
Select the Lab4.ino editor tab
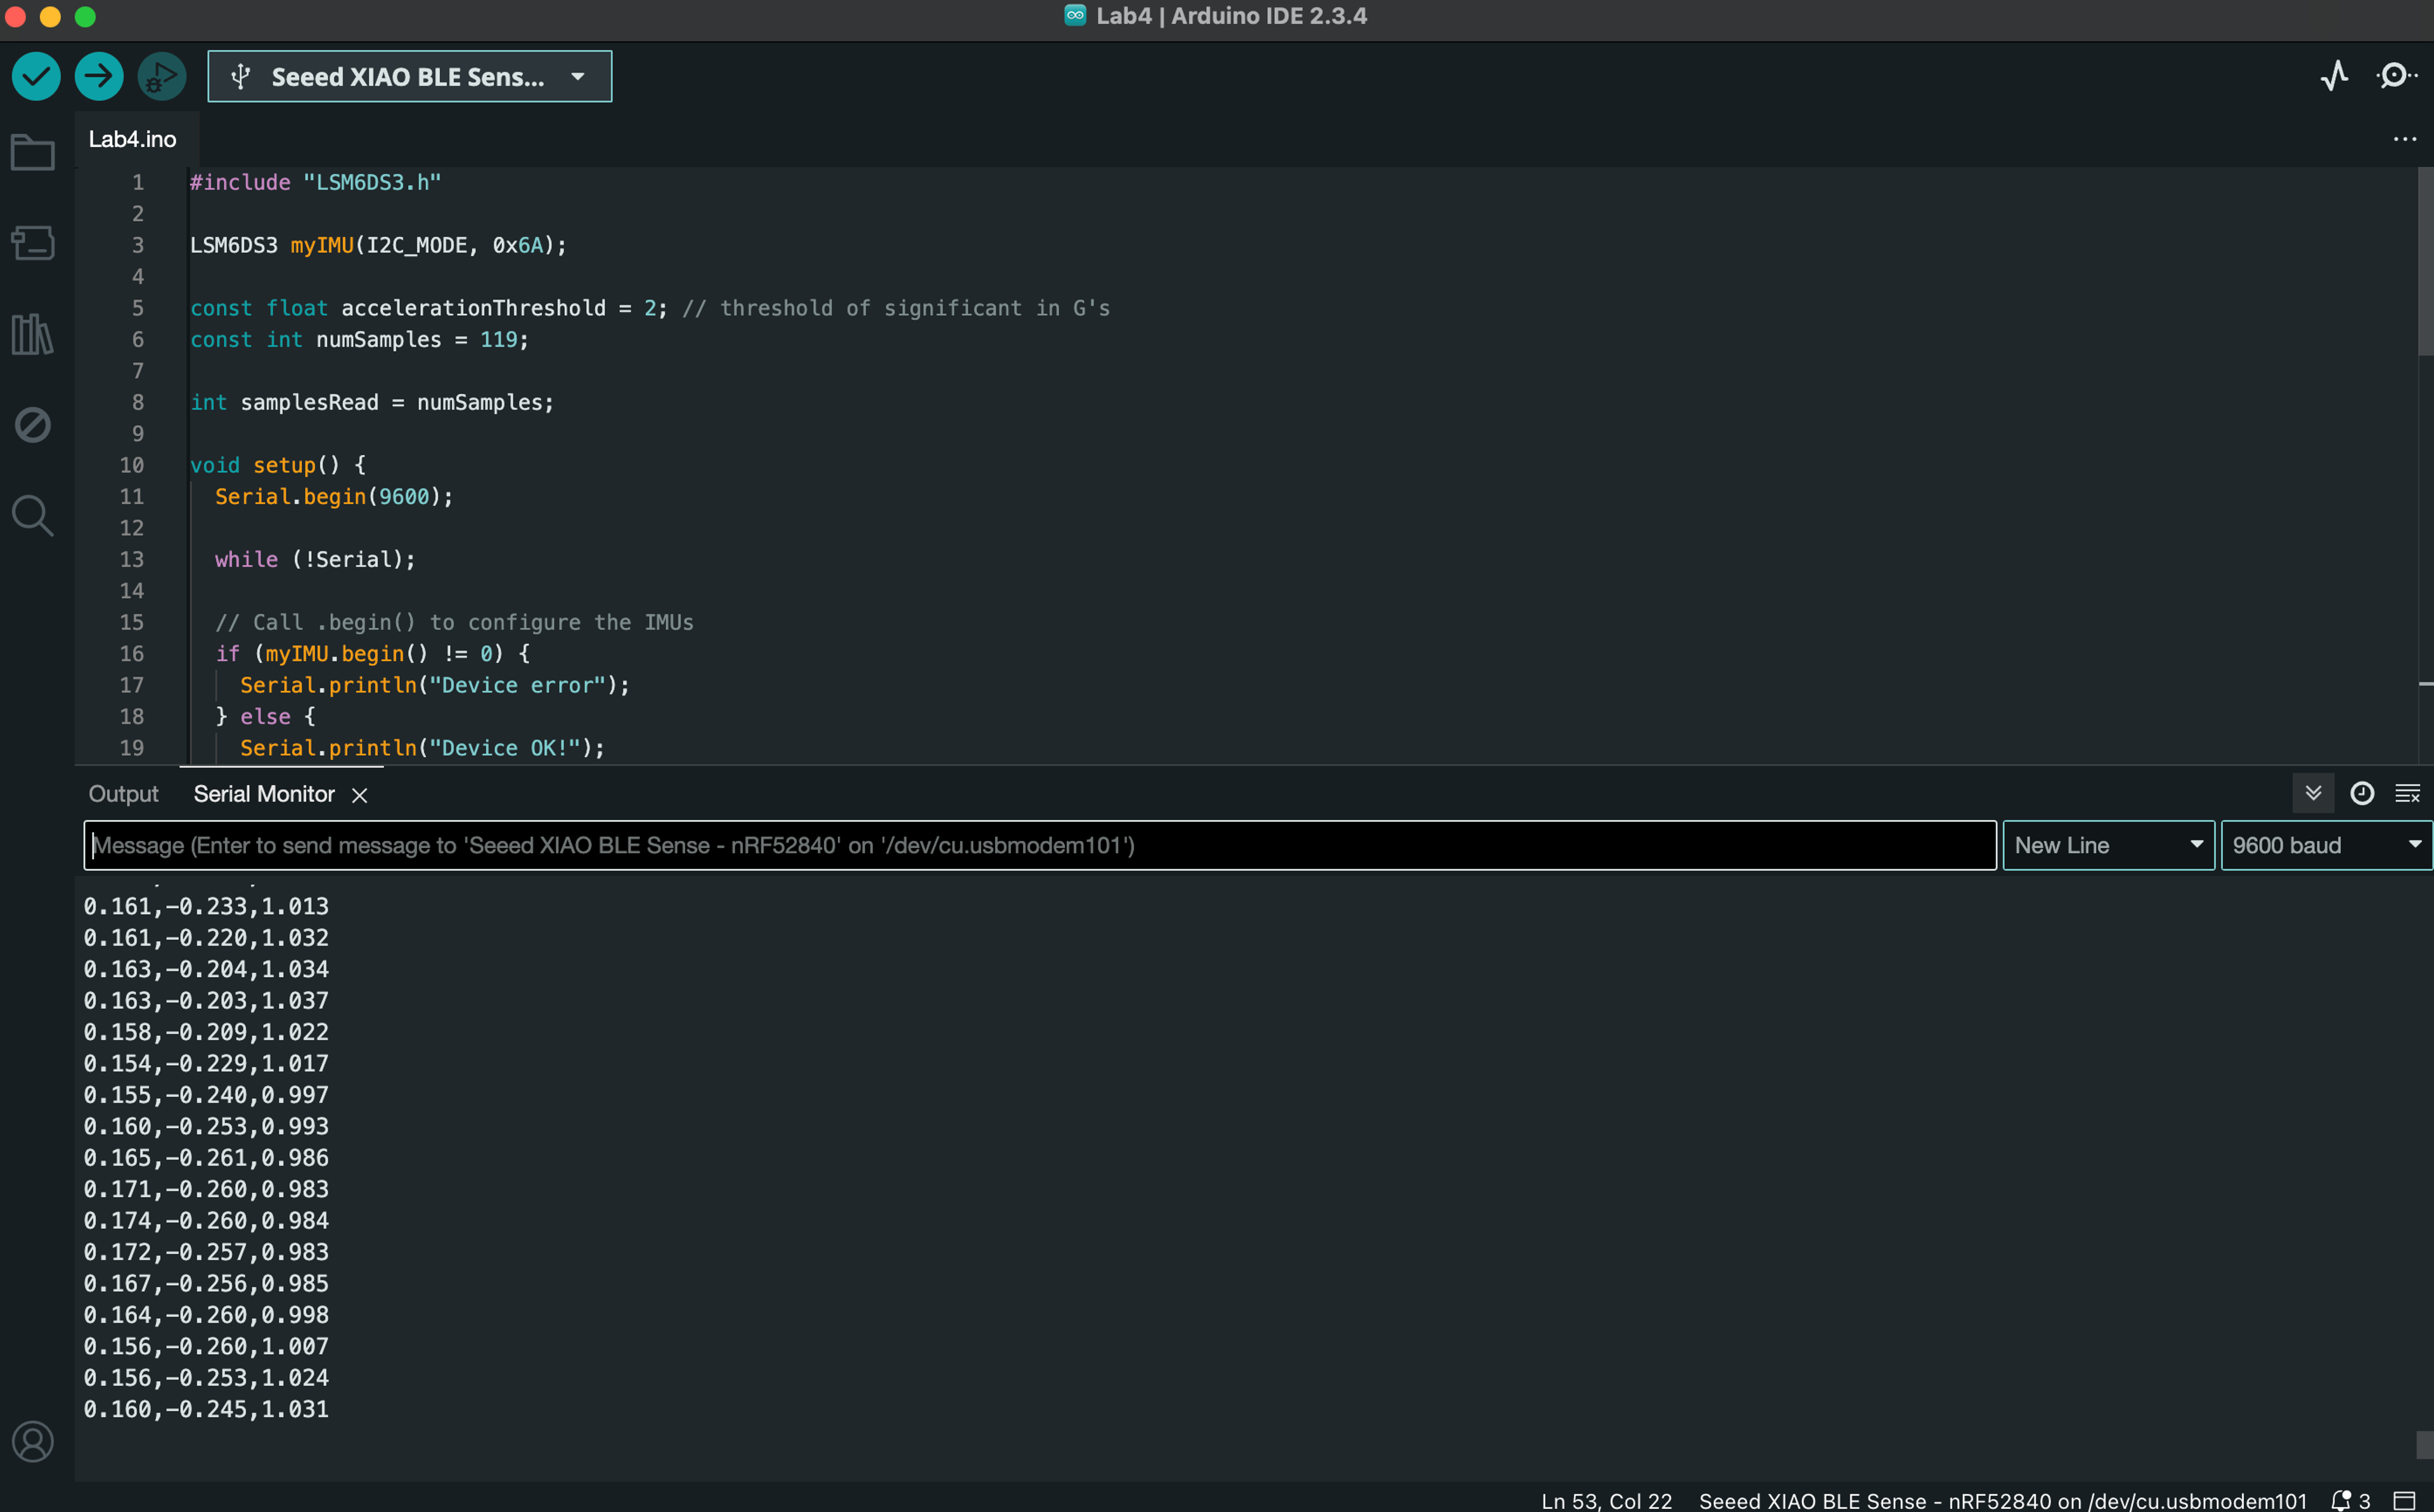point(133,139)
